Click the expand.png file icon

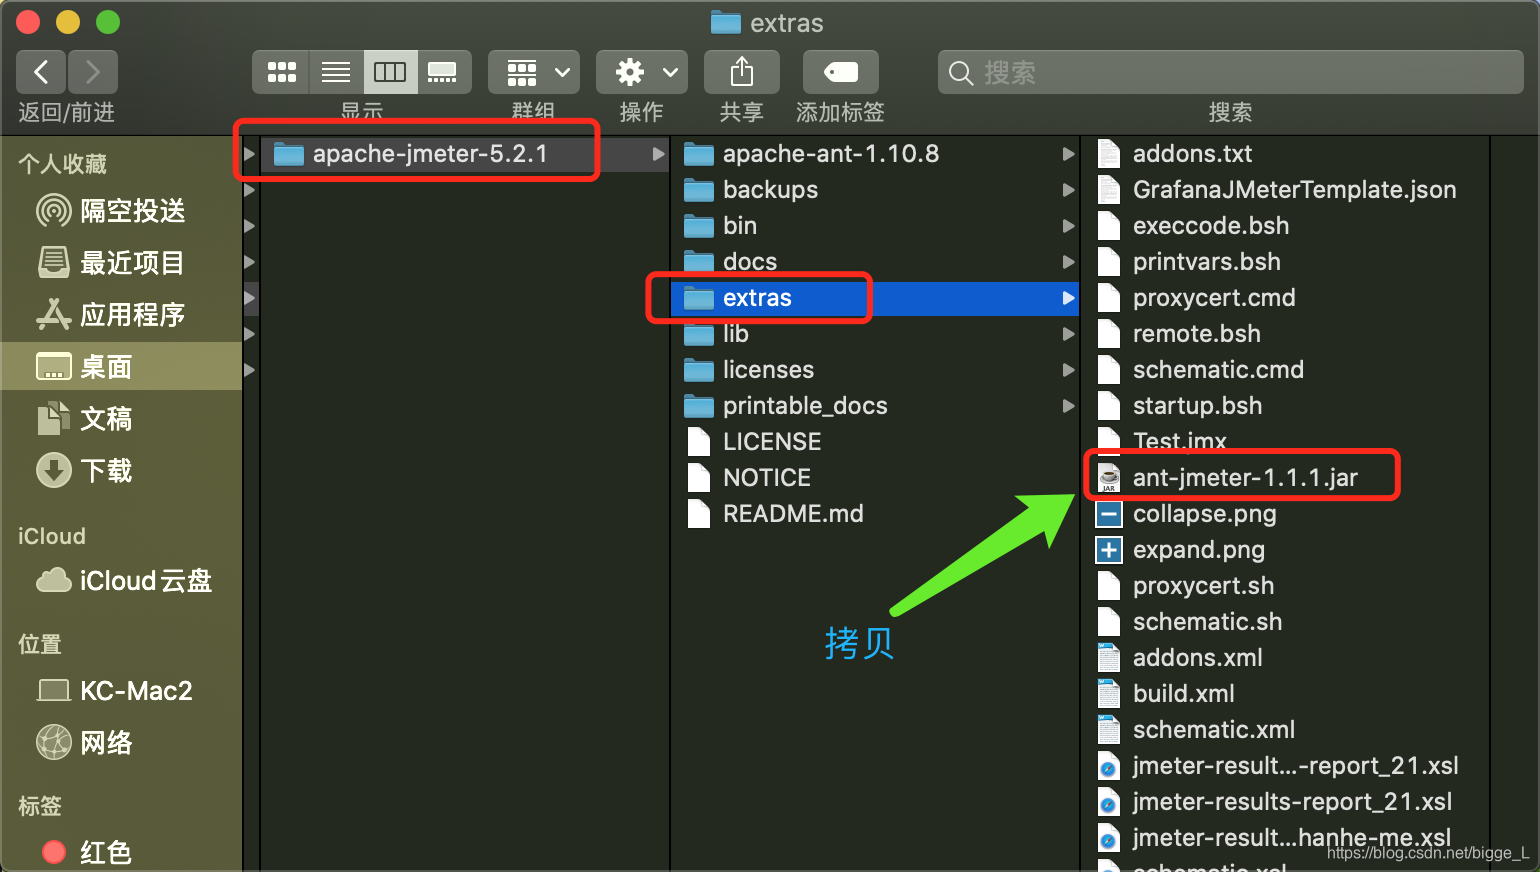tap(1109, 550)
